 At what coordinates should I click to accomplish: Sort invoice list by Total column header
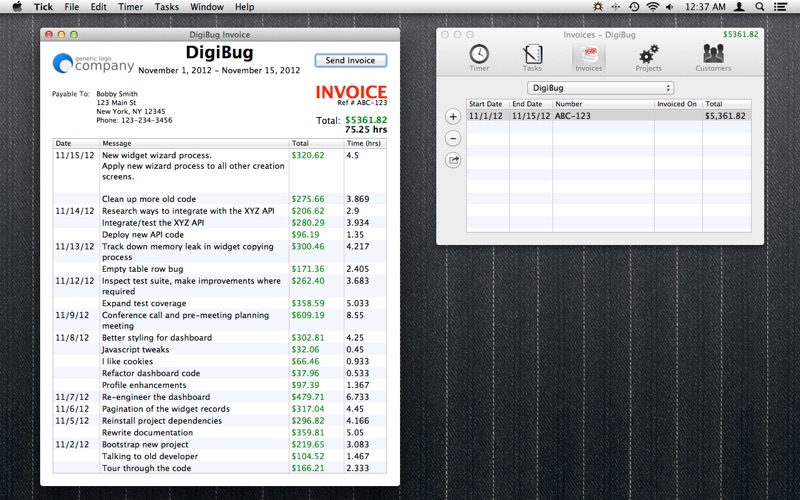(x=727, y=104)
